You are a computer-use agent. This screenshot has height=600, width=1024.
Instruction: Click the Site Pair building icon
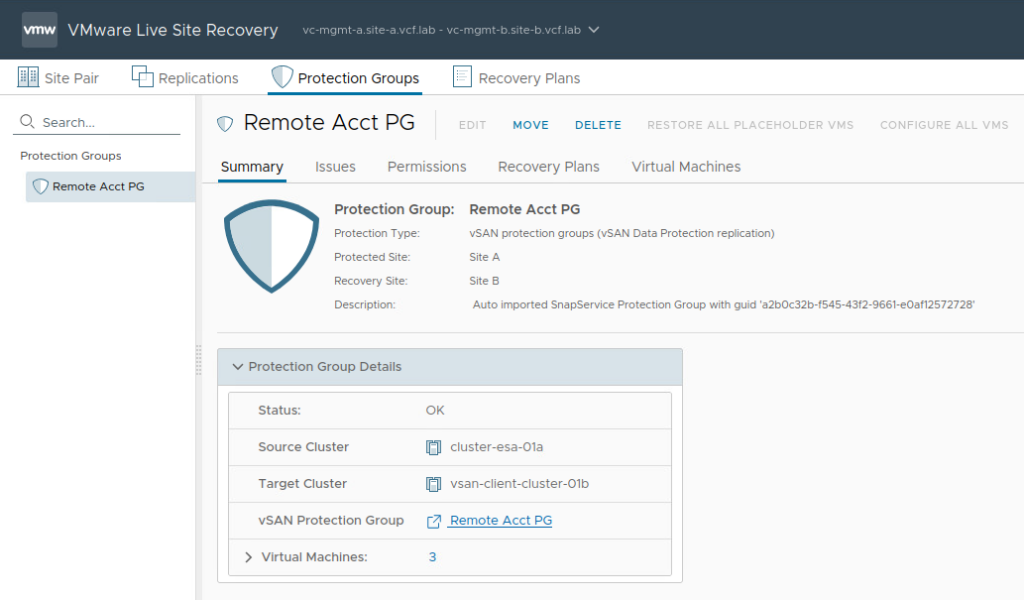point(28,77)
